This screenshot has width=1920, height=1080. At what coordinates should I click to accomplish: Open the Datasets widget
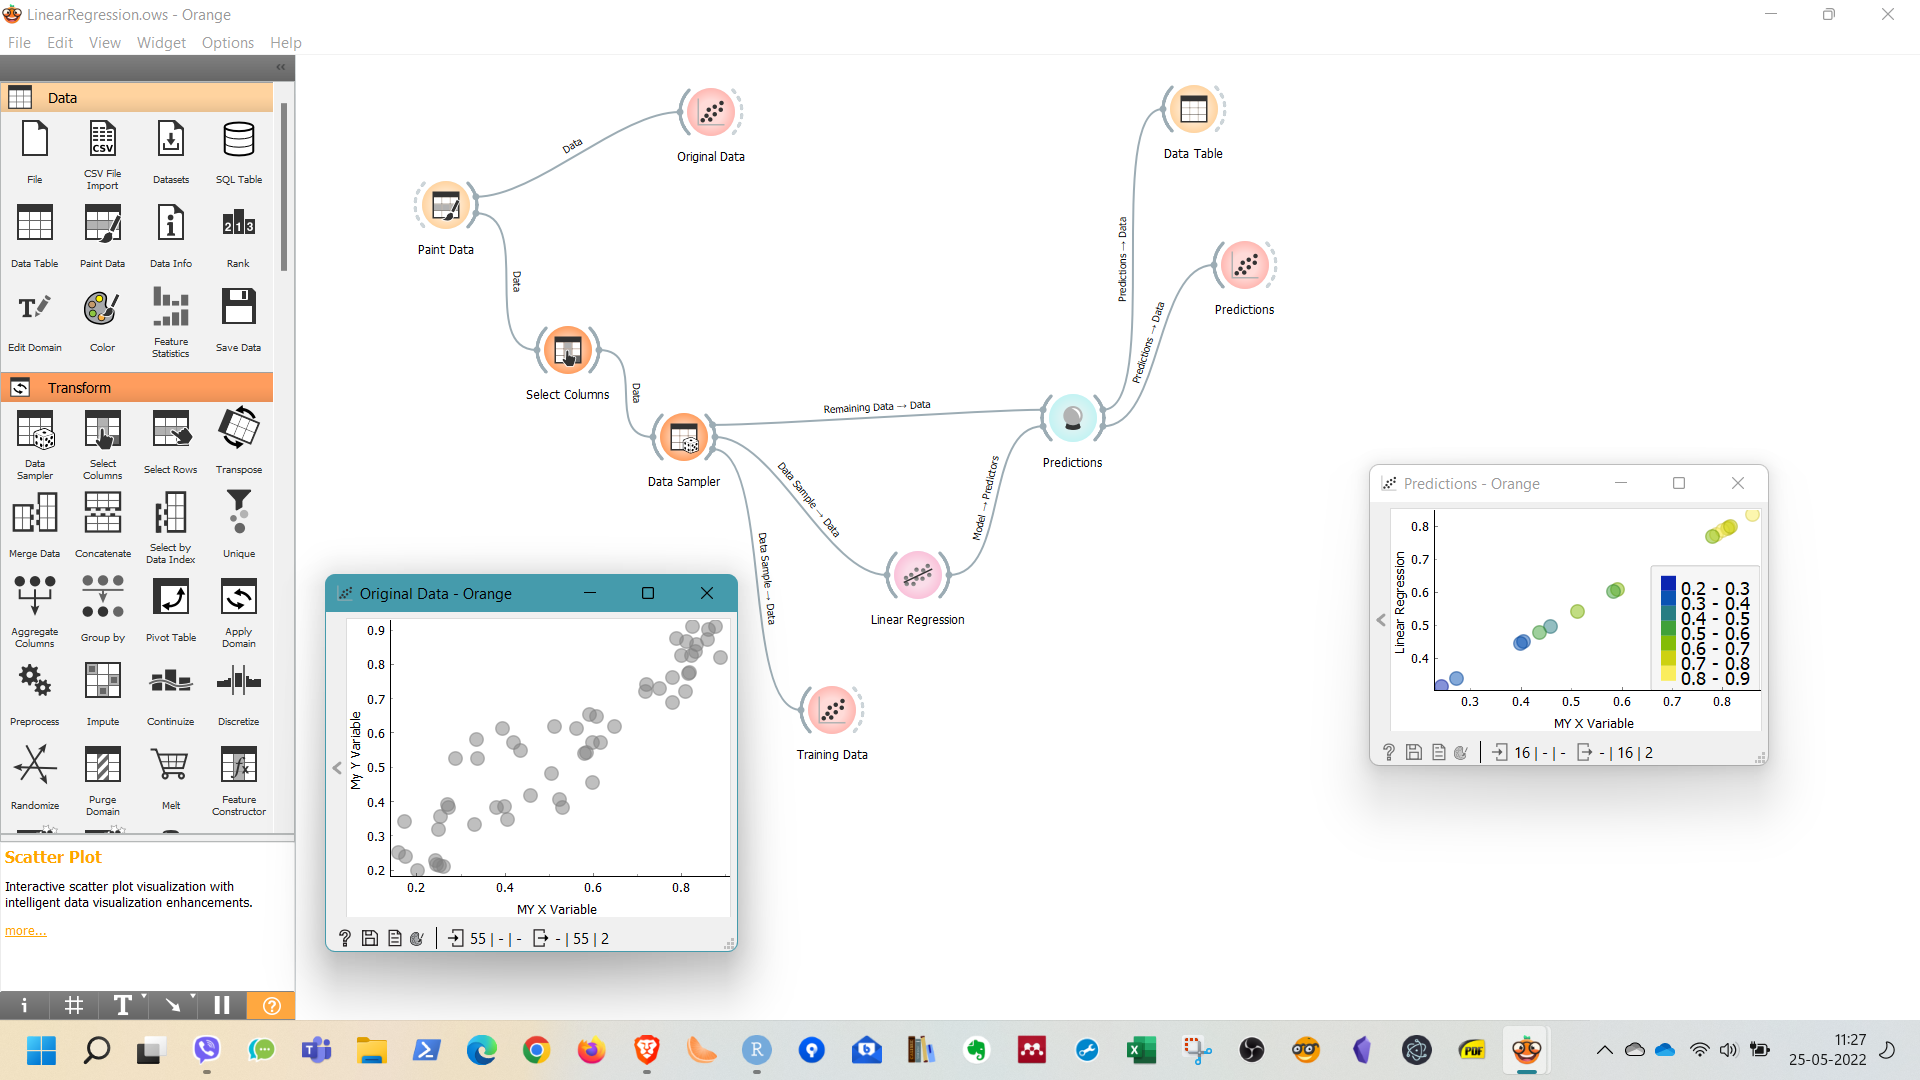[x=171, y=152]
